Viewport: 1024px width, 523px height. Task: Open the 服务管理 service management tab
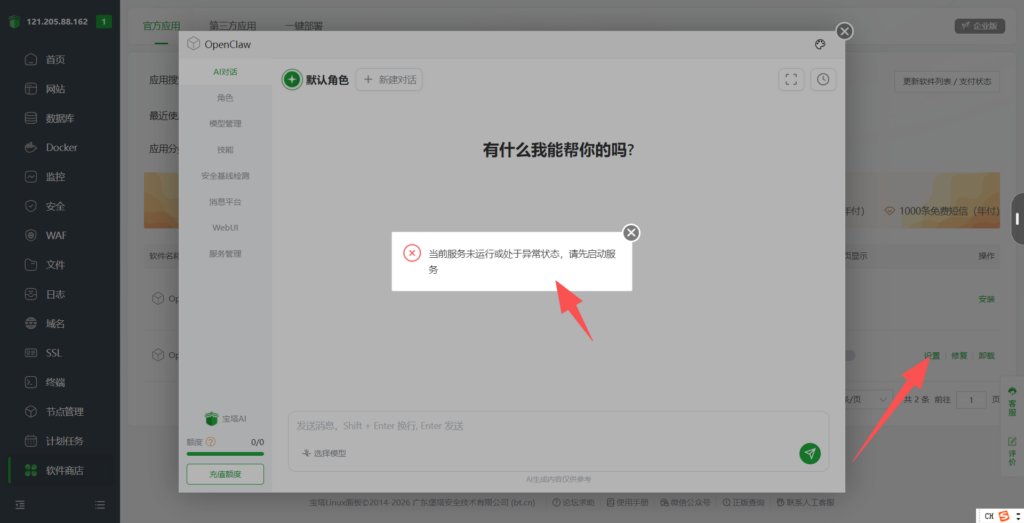225,253
